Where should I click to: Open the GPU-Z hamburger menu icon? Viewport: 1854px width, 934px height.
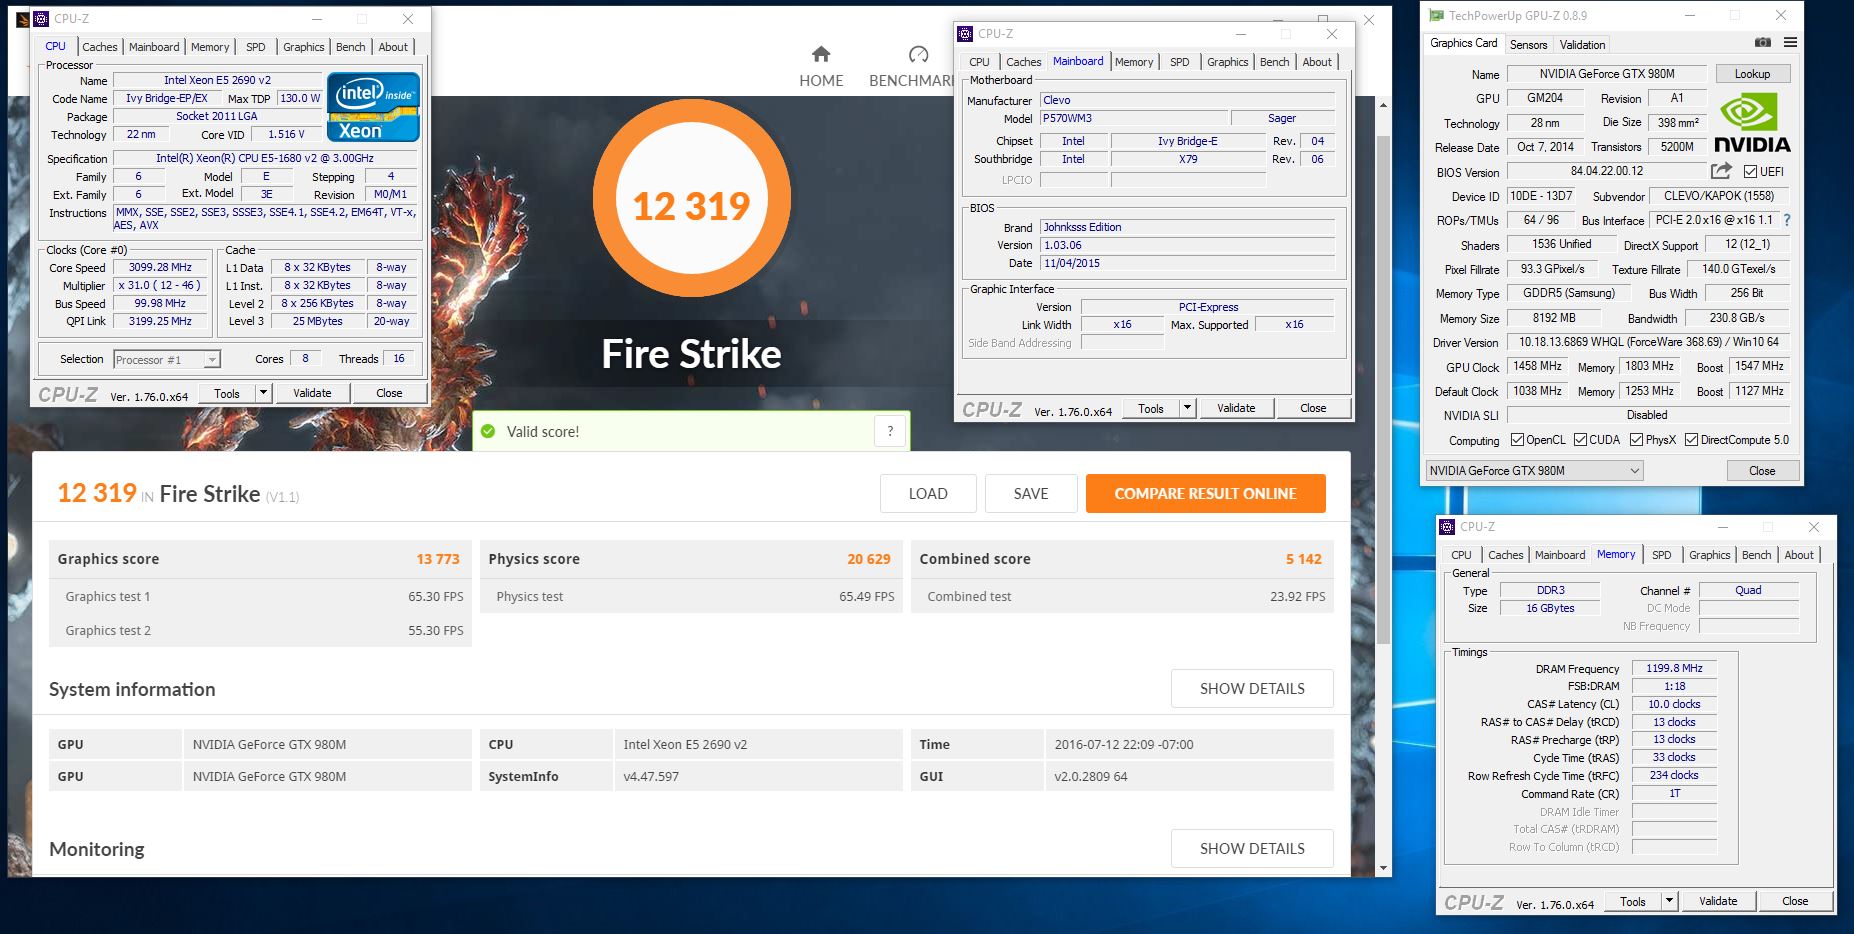[1790, 43]
